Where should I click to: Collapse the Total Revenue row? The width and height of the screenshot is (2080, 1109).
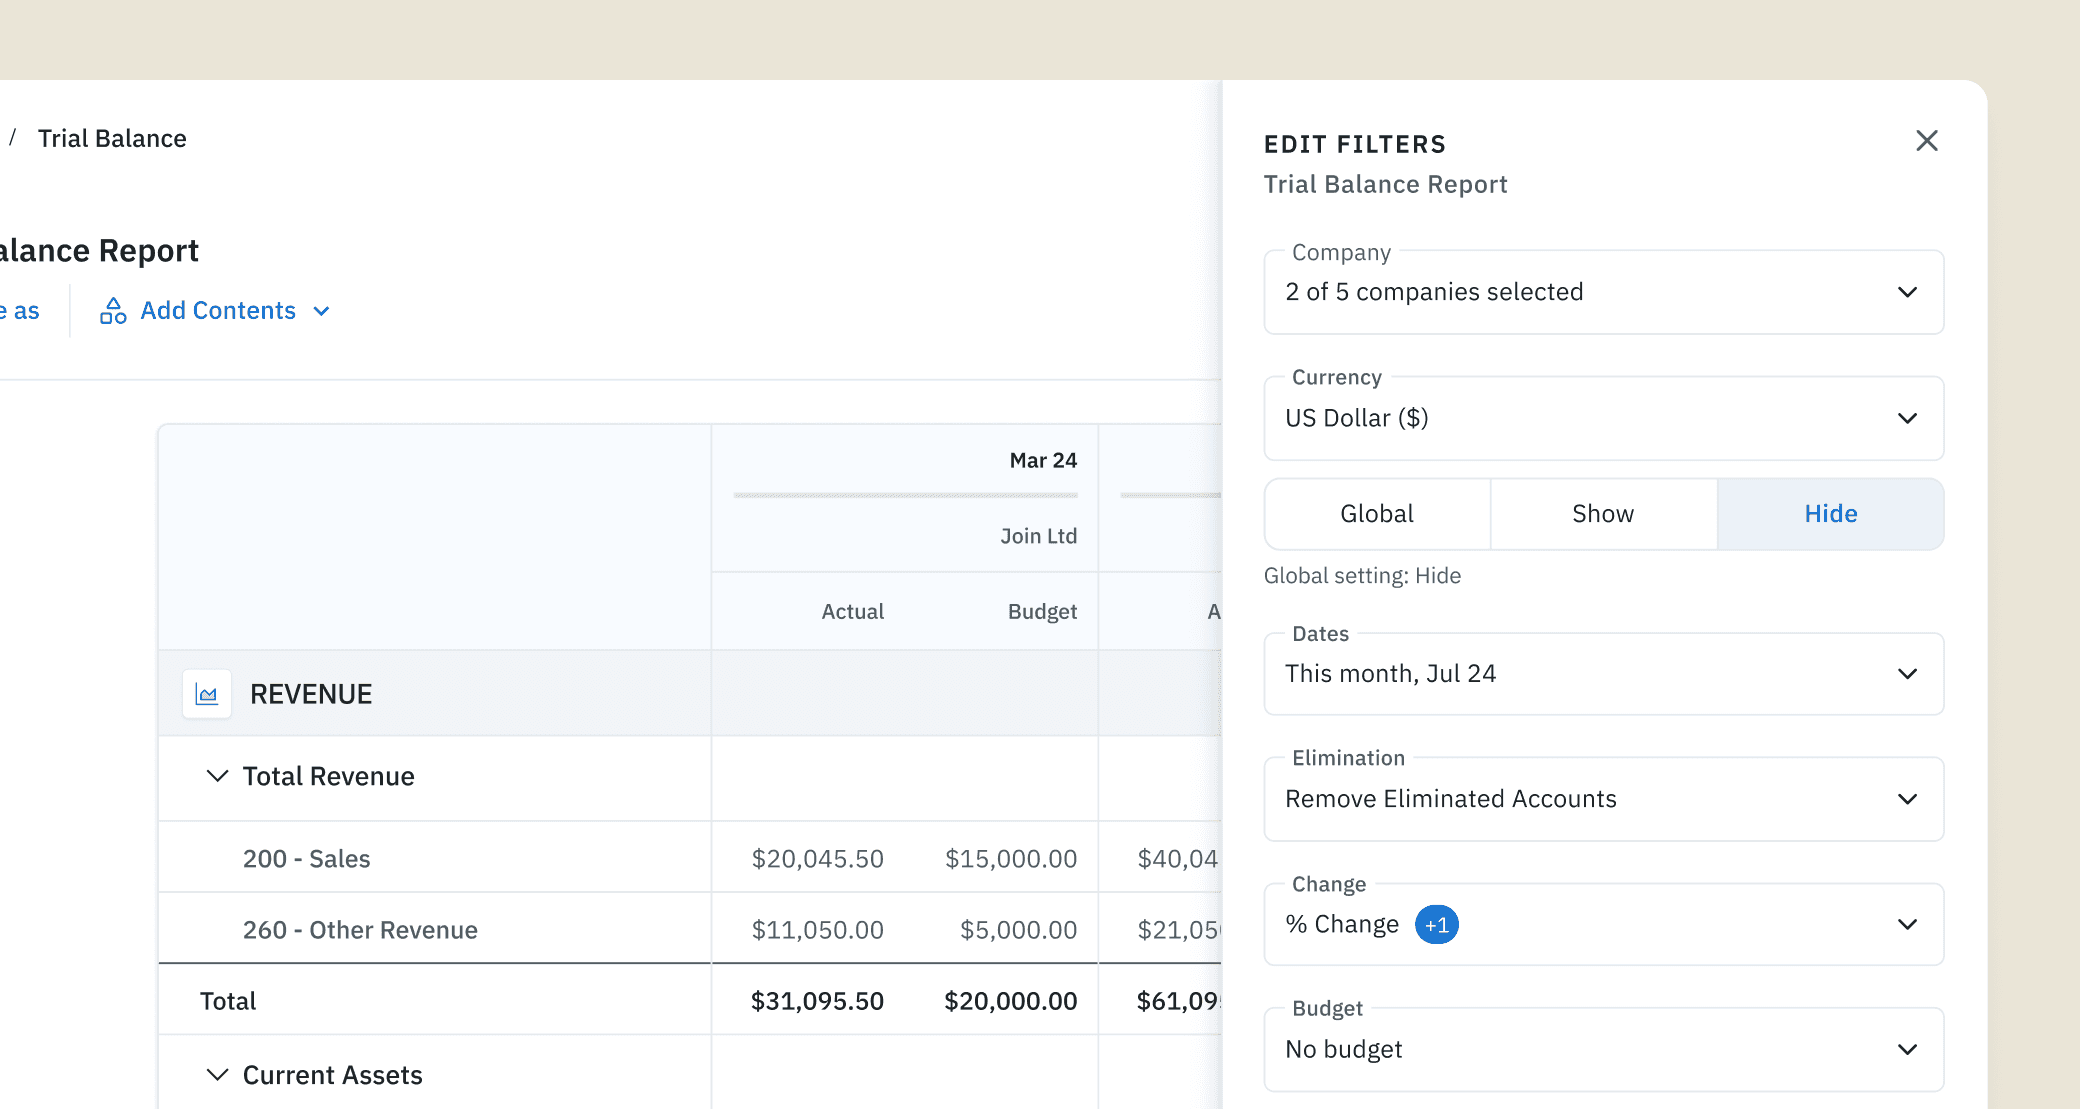217,776
